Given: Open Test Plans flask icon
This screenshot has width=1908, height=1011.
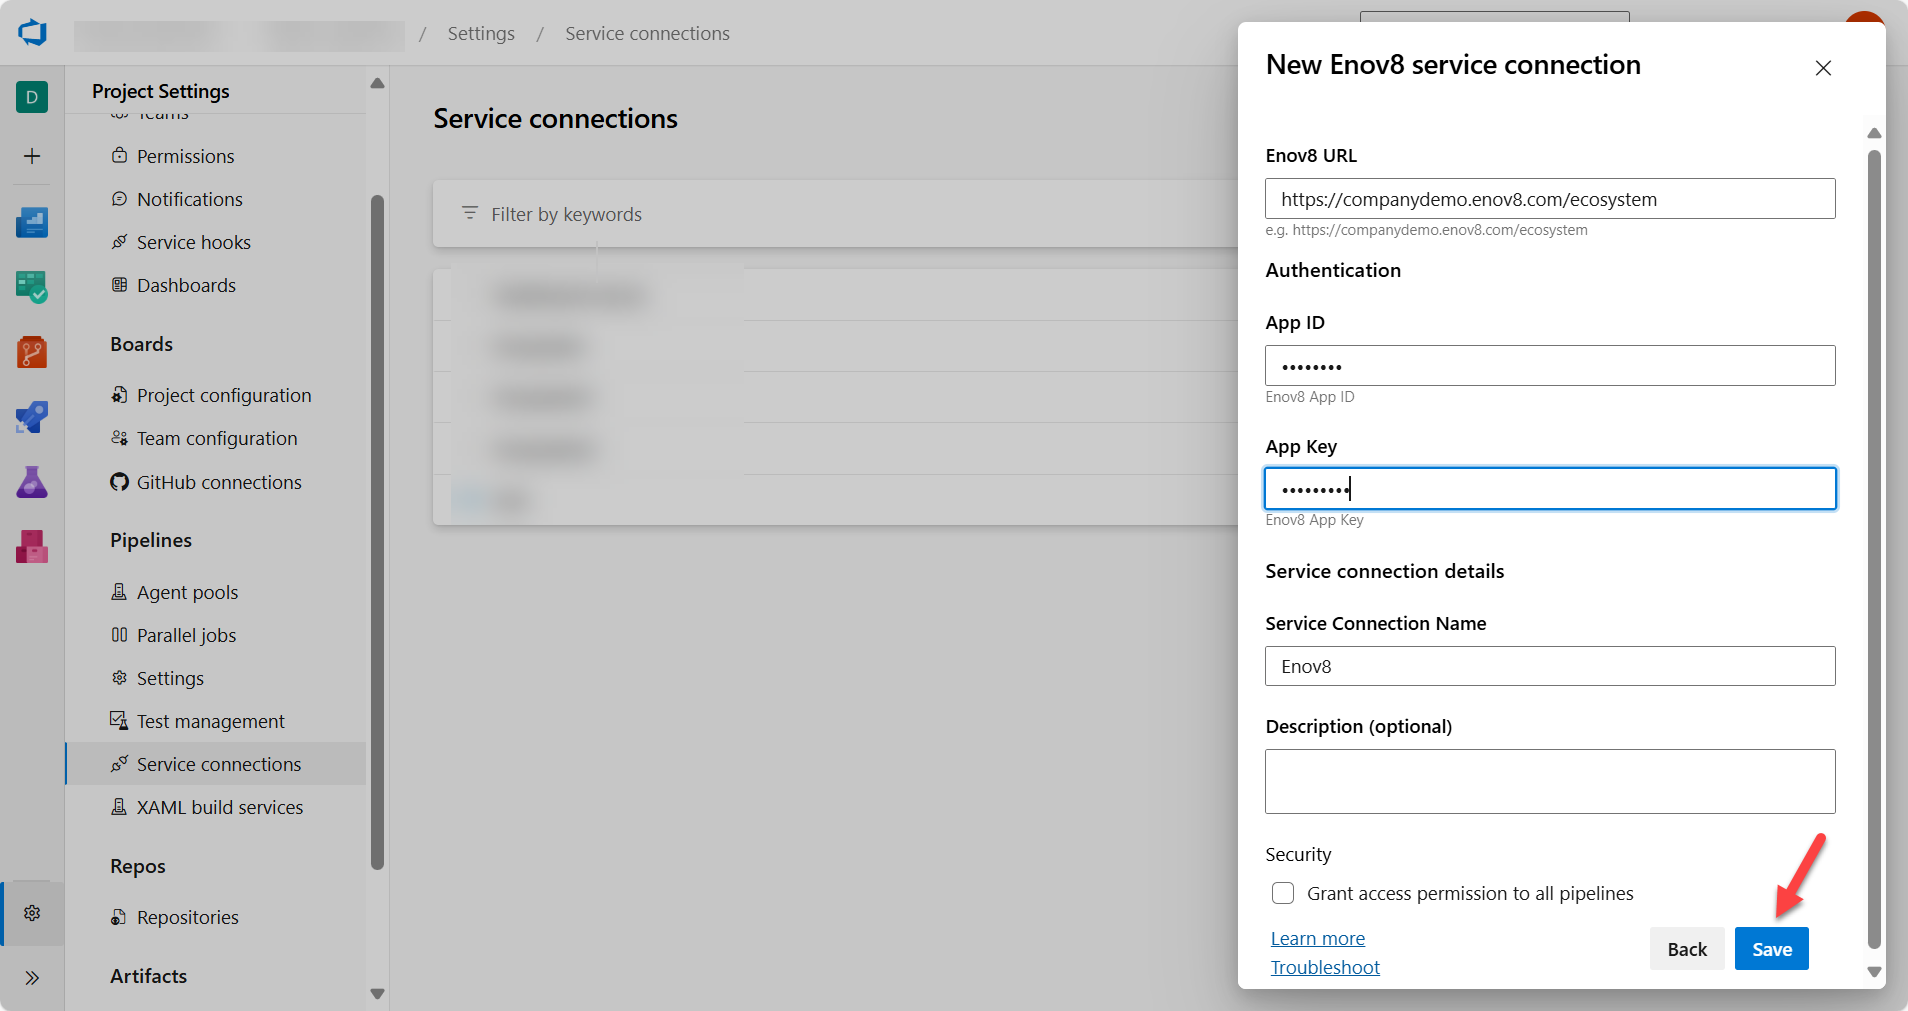Looking at the screenshot, I should pyautogui.click(x=32, y=482).
